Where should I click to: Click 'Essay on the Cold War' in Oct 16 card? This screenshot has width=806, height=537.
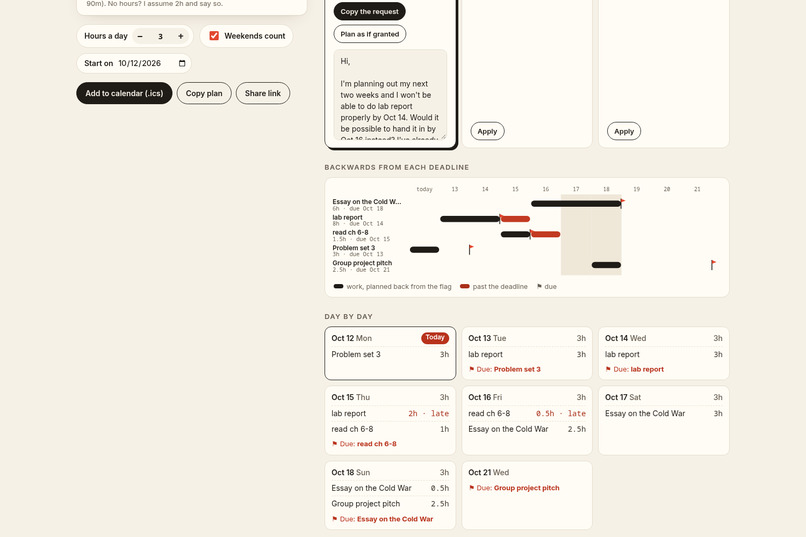[508, 429]
